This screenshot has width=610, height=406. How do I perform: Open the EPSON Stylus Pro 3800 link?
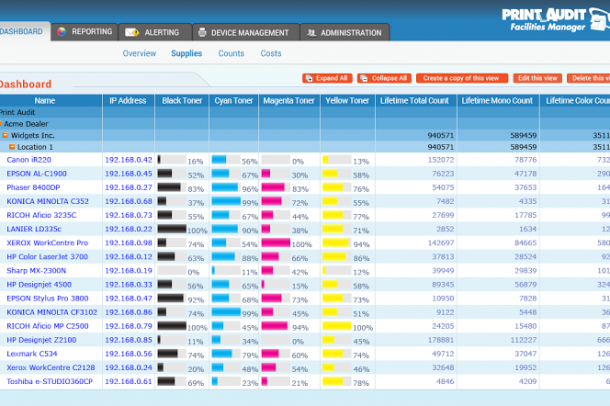click(47, 298)
